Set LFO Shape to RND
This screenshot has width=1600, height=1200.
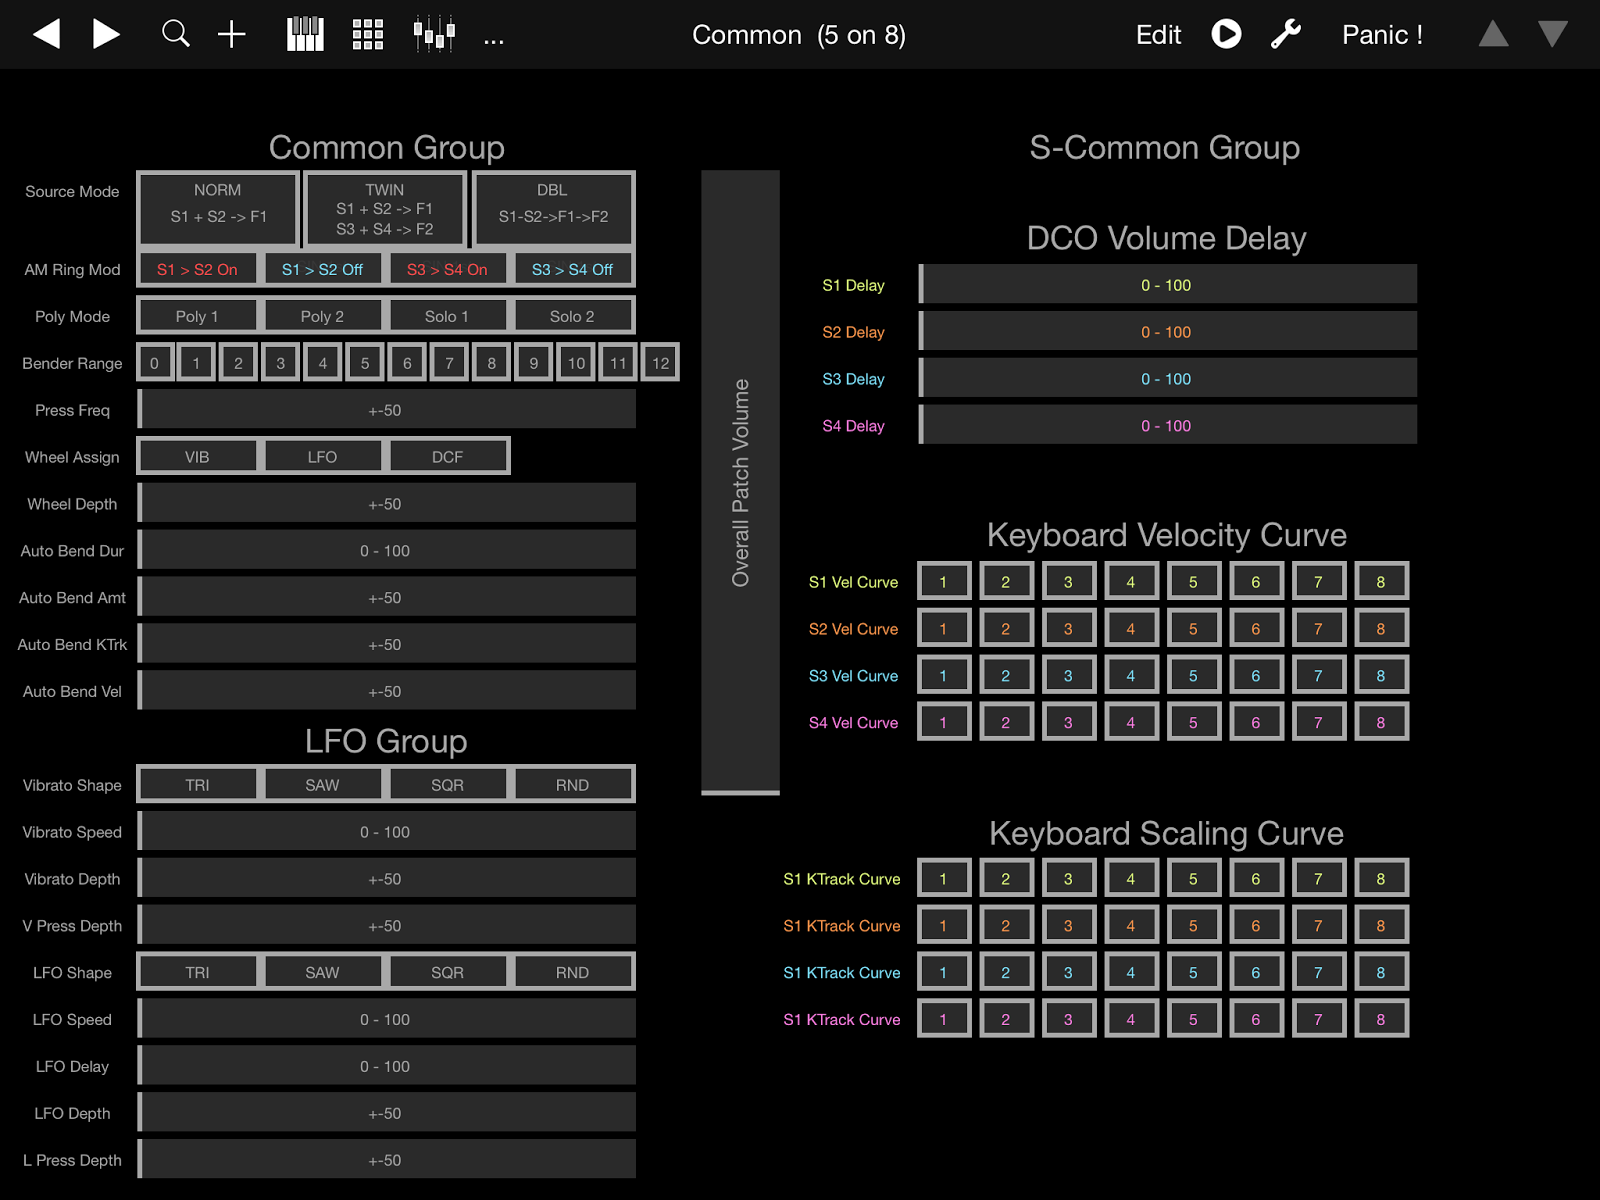click(572, 972)
